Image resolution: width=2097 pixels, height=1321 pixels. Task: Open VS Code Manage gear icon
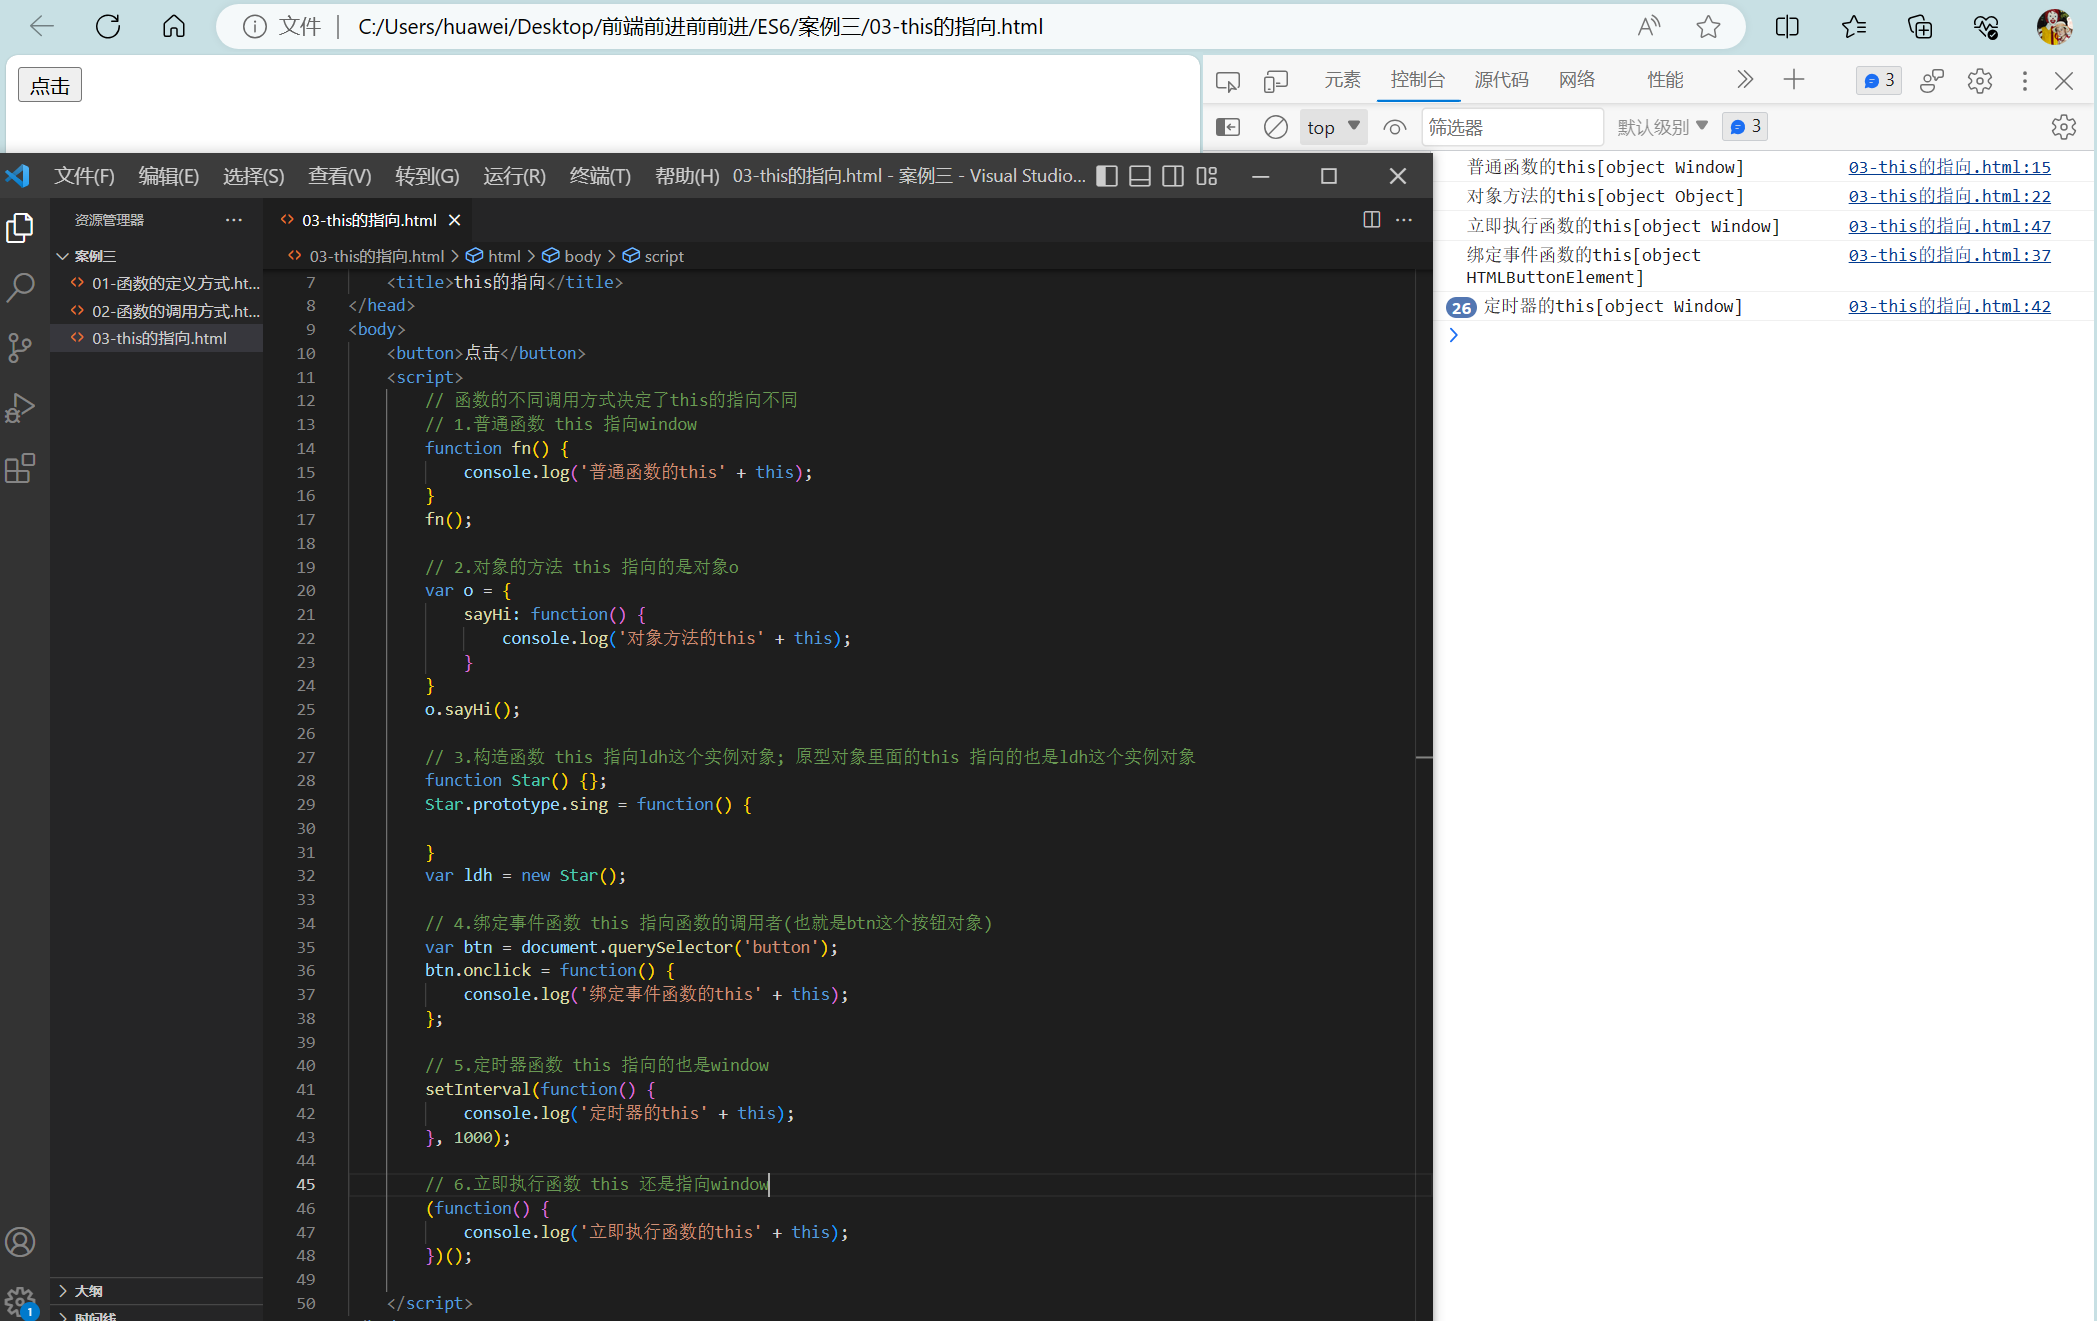[20, 1301]
